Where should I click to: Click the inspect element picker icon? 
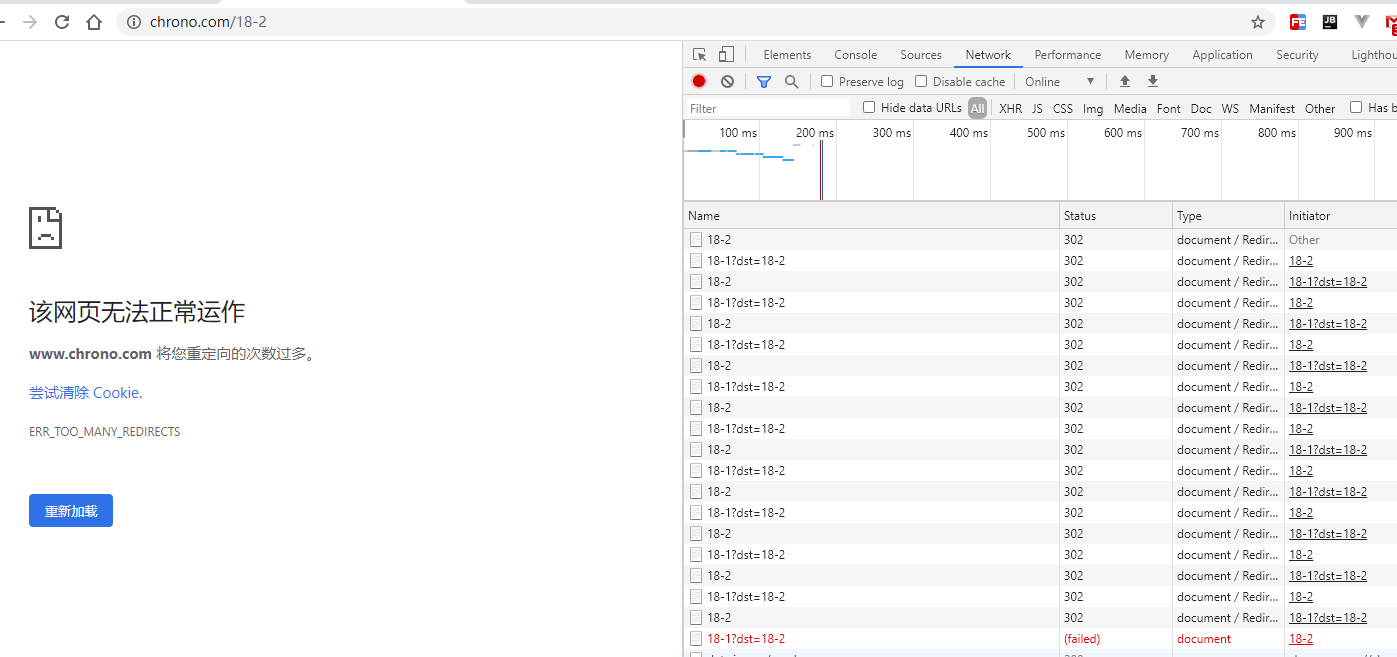click(700, 55)
